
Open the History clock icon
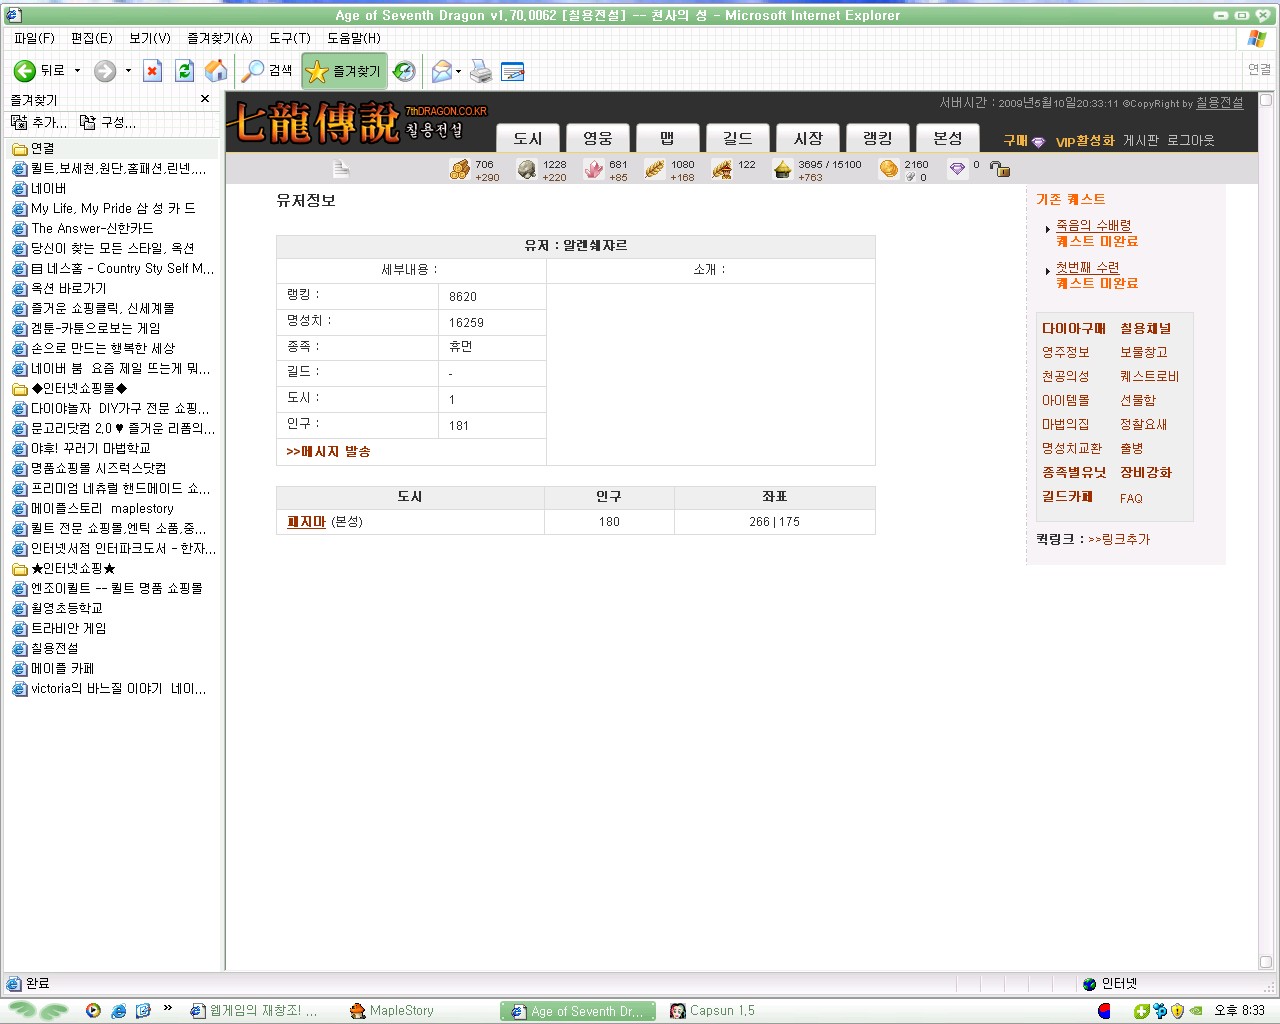click(x=404, y=71)
